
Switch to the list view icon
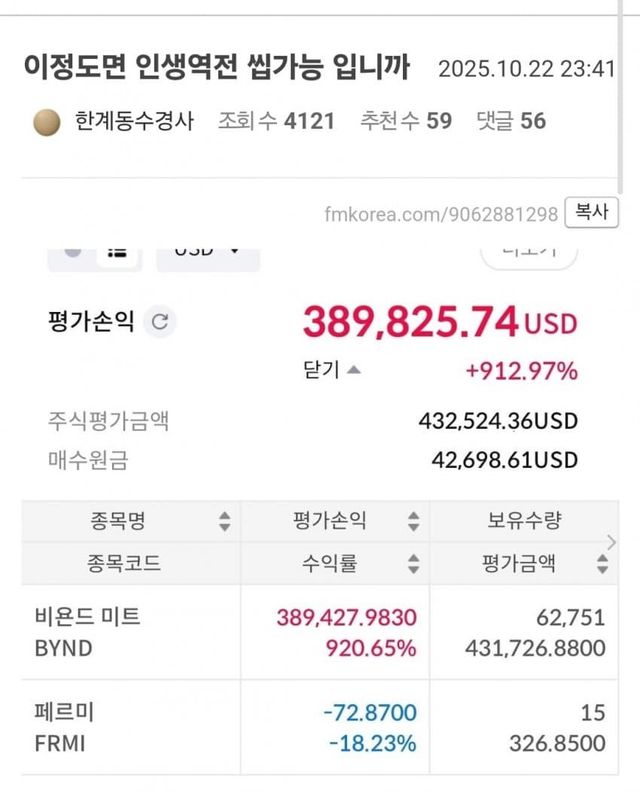pos(119,251)
